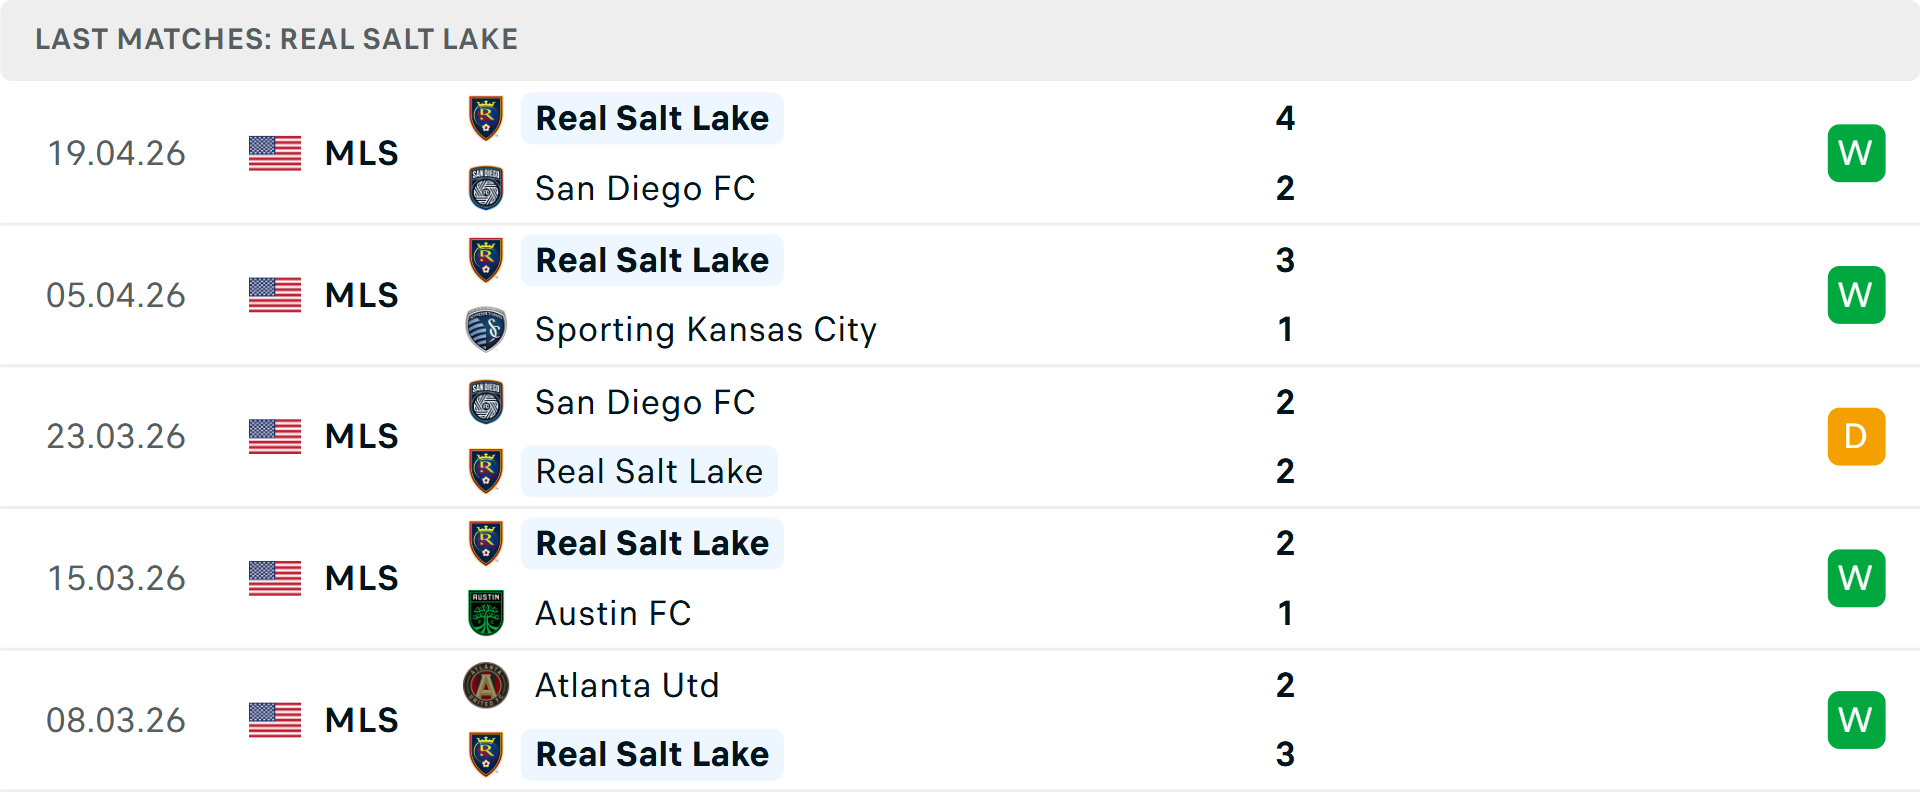The image size is (1920, 792).
Task: Select the San Diego FC club logo
Action: tap(485, 188)
